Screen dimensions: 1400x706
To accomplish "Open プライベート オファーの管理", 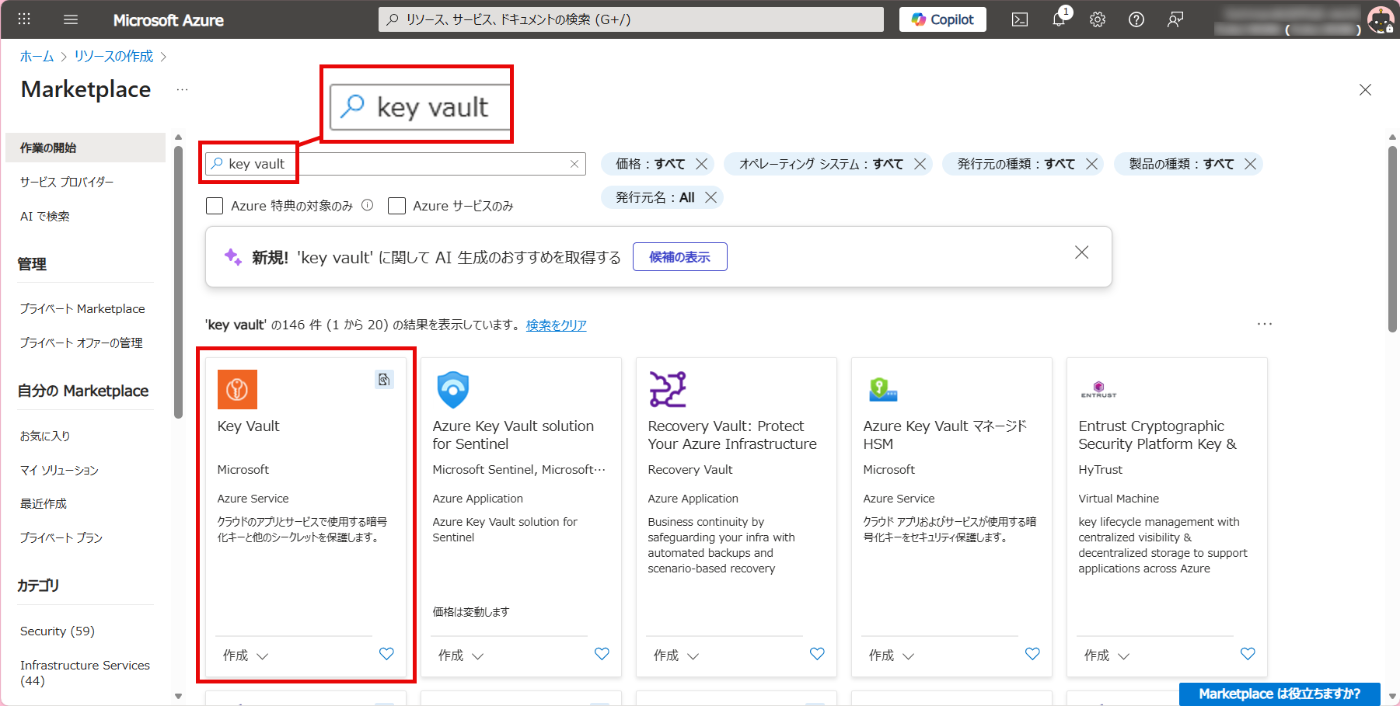I will 81,343.
